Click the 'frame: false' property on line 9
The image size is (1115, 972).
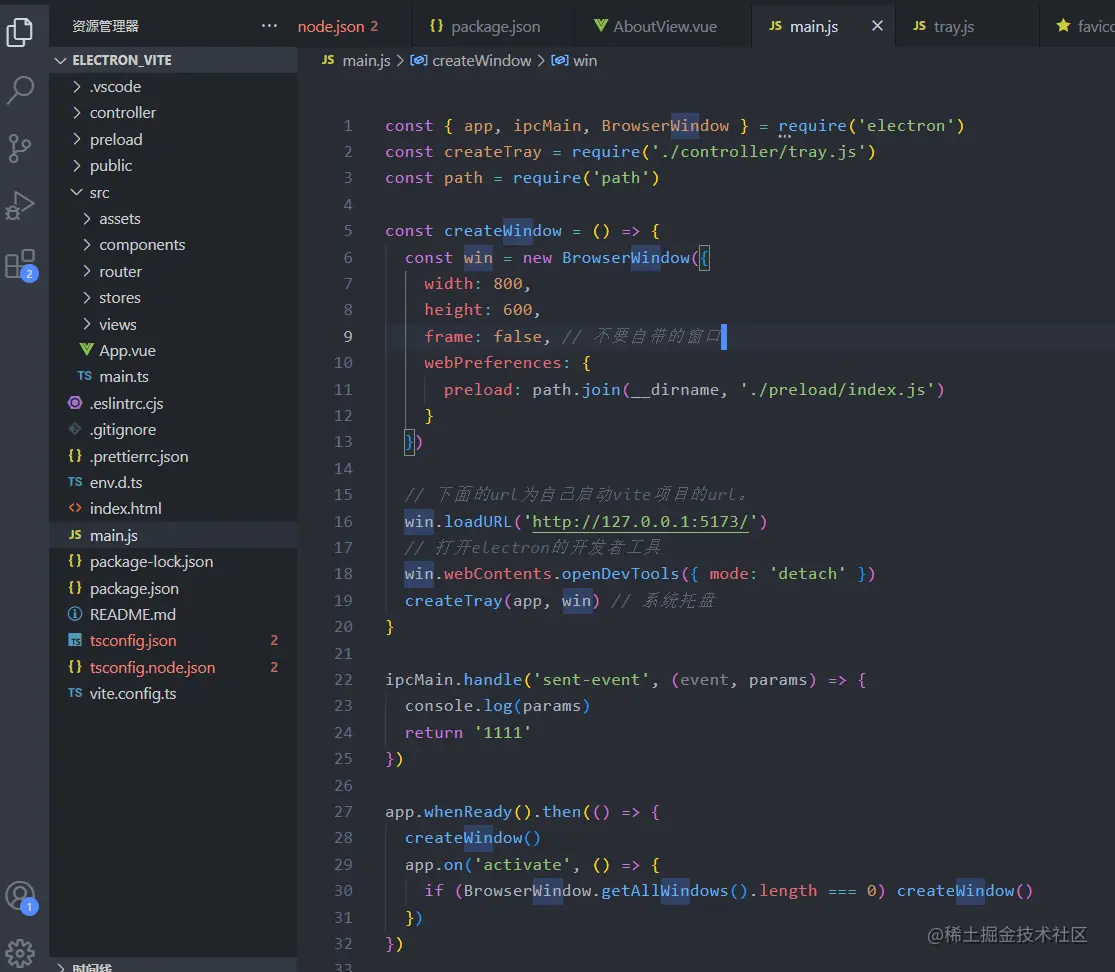(x=483, y=336)
